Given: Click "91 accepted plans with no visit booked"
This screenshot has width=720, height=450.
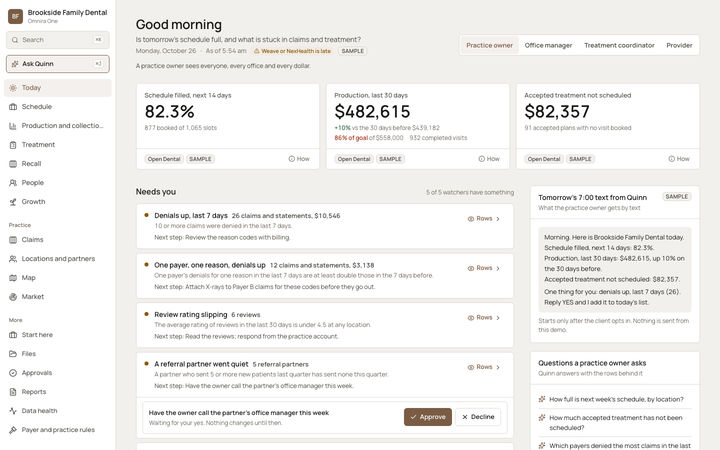Looking at the screenshot, I should [x=578, y=128].
